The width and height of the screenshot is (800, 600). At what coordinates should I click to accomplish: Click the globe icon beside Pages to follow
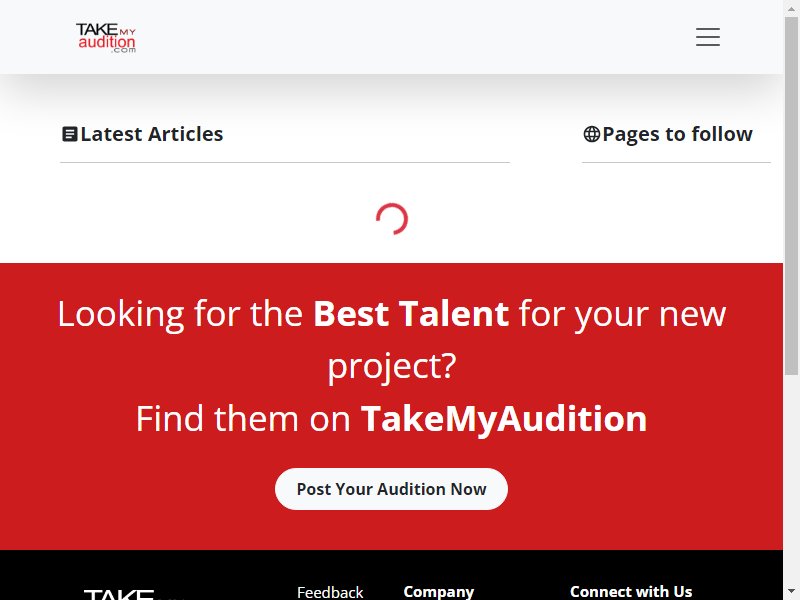[591, 134]
